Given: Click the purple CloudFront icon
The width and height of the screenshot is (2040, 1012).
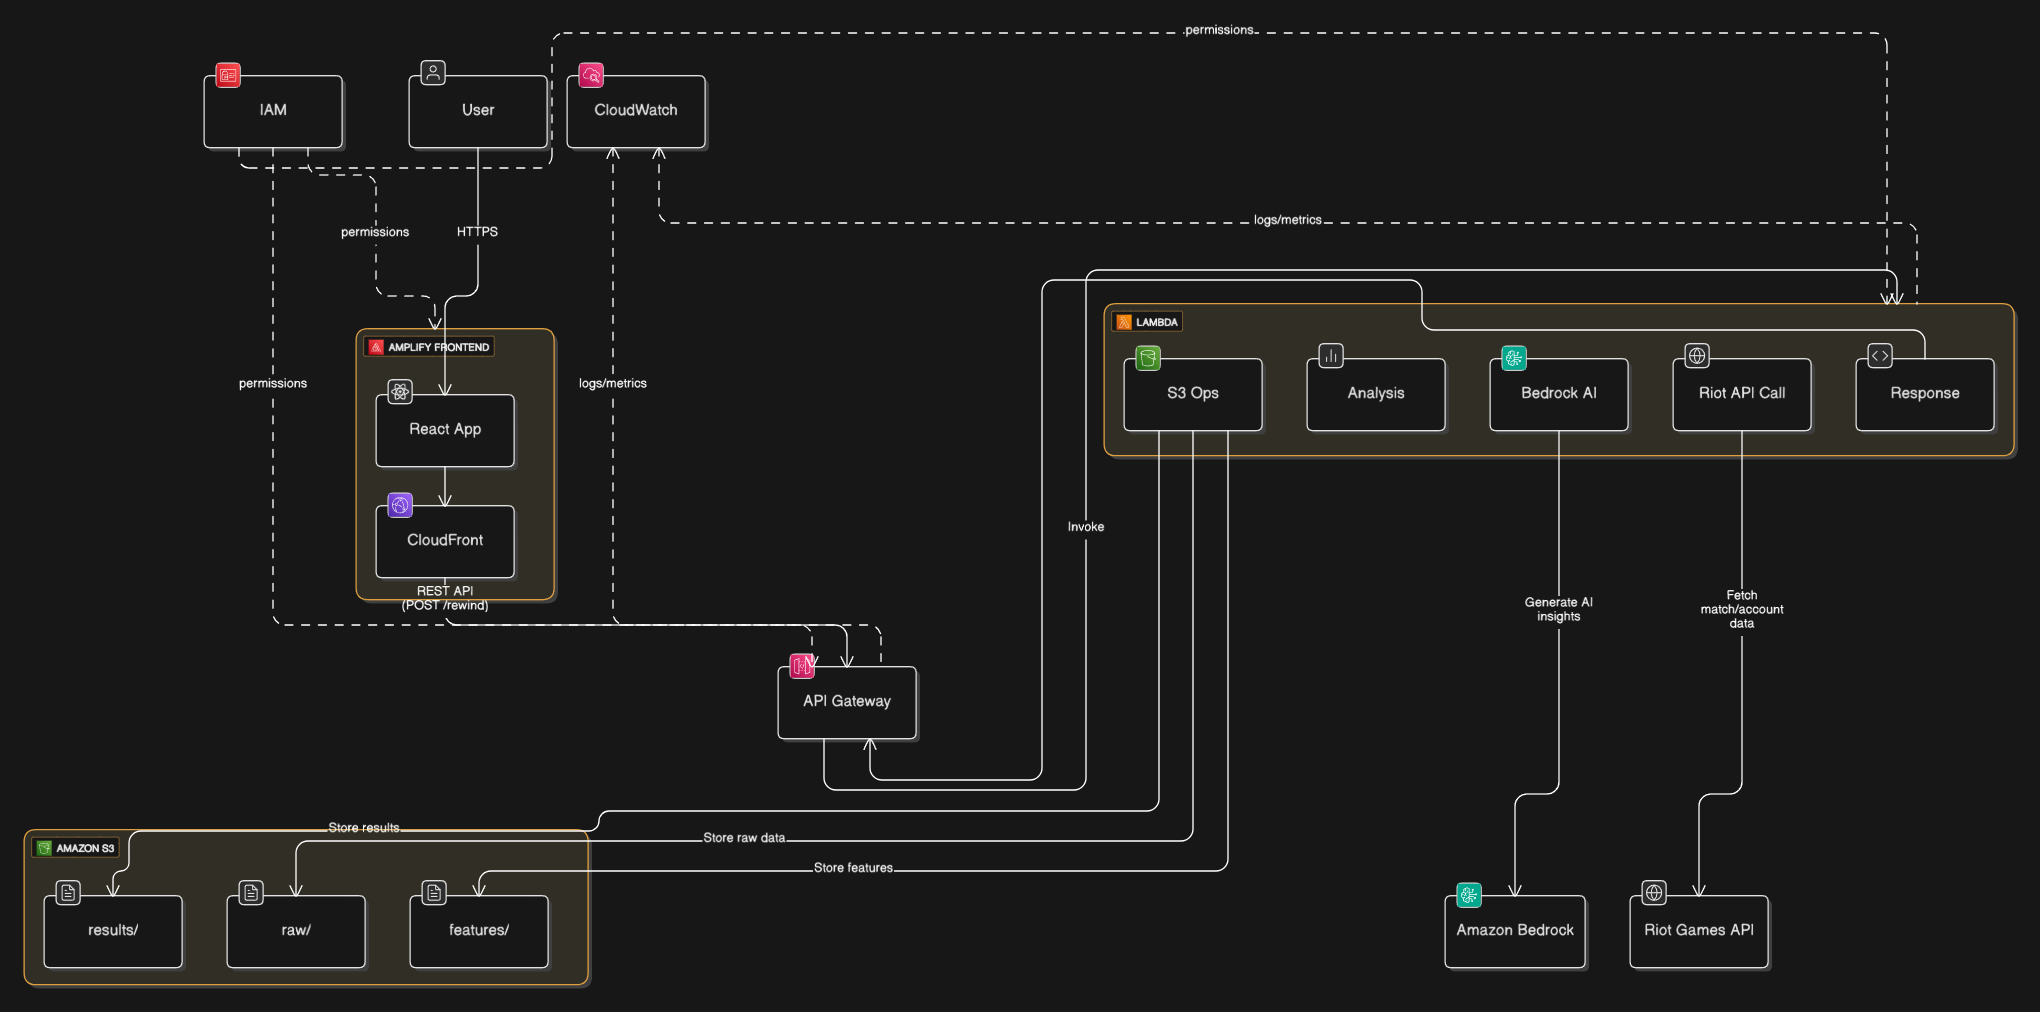Looking at the screenshot, I should [400, 505].
